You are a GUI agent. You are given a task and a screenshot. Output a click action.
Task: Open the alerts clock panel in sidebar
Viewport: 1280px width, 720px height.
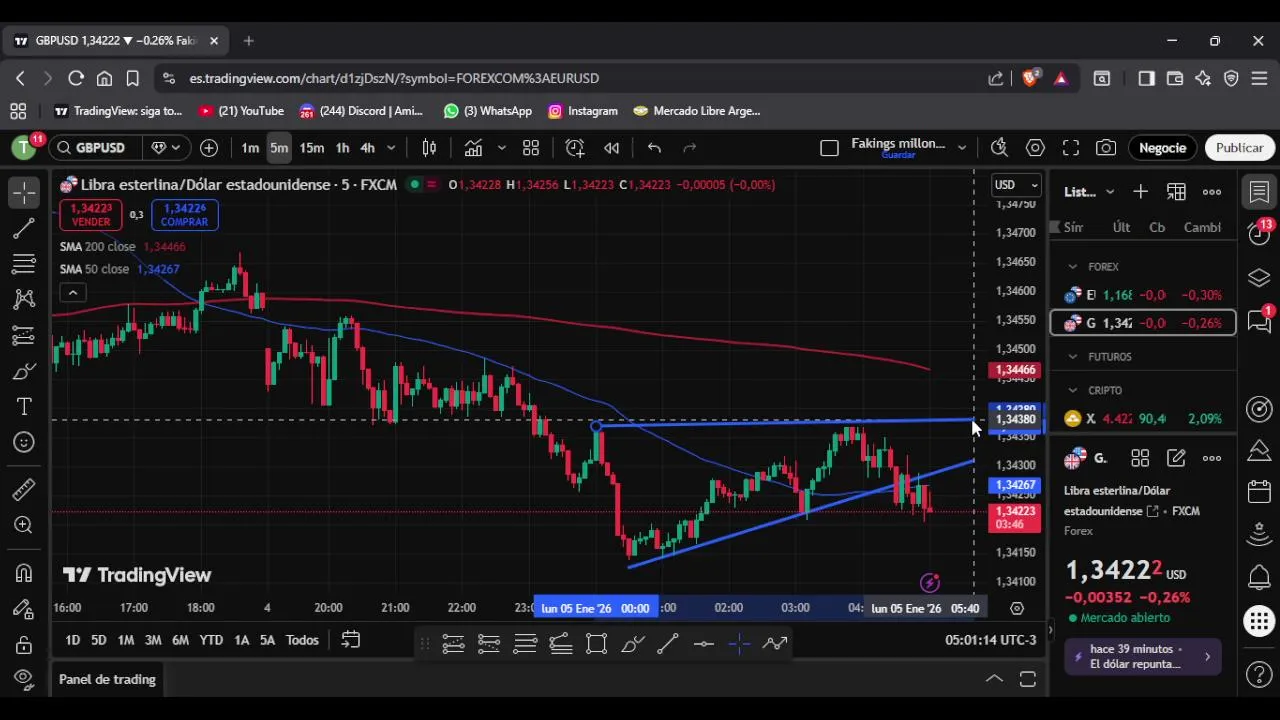[x=1259, y=233]
